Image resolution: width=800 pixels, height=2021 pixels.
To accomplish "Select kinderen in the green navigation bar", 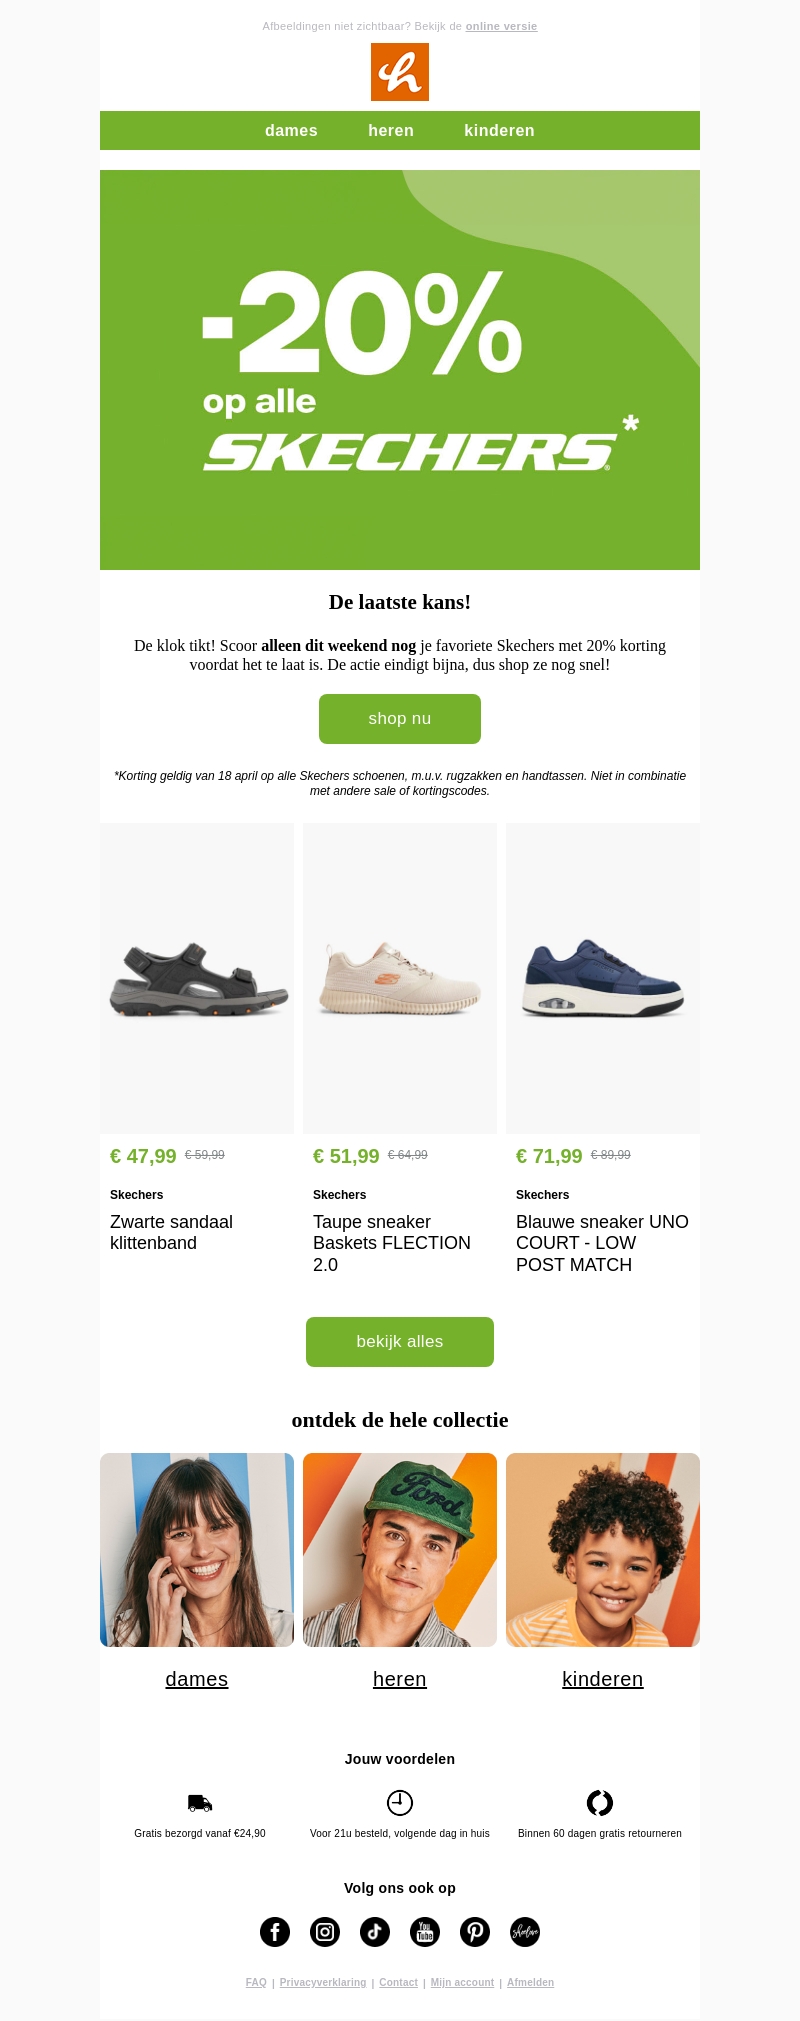I will point(499,131).
